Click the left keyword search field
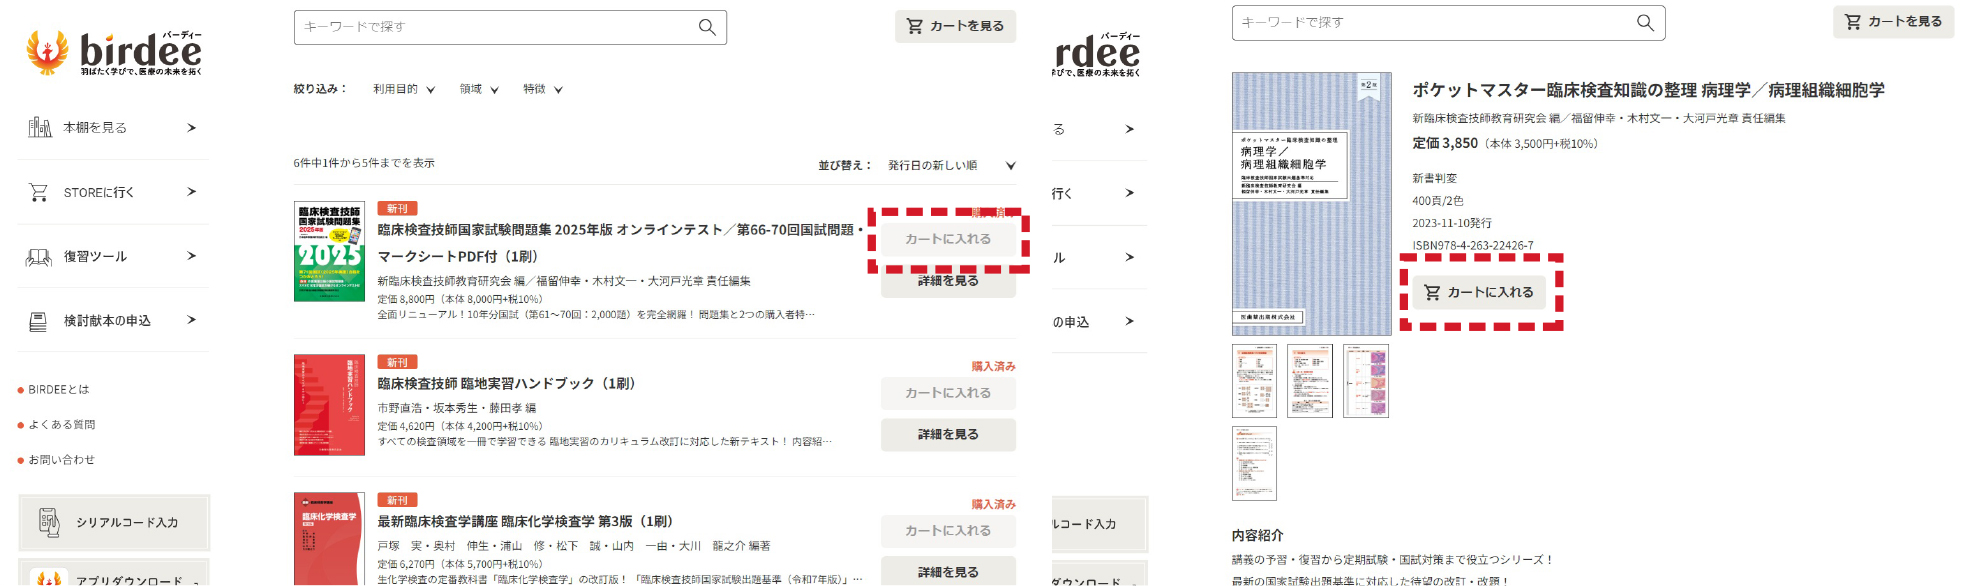The height and width of the screenshot is (586, 1964). pyautogui.click(x=495, y=27)
